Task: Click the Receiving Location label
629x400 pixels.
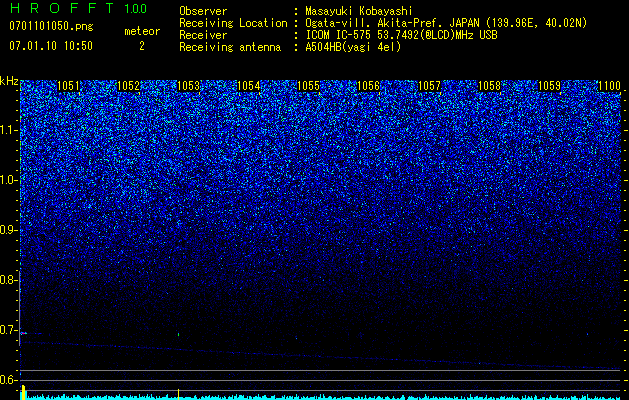Action: point(233,23)
